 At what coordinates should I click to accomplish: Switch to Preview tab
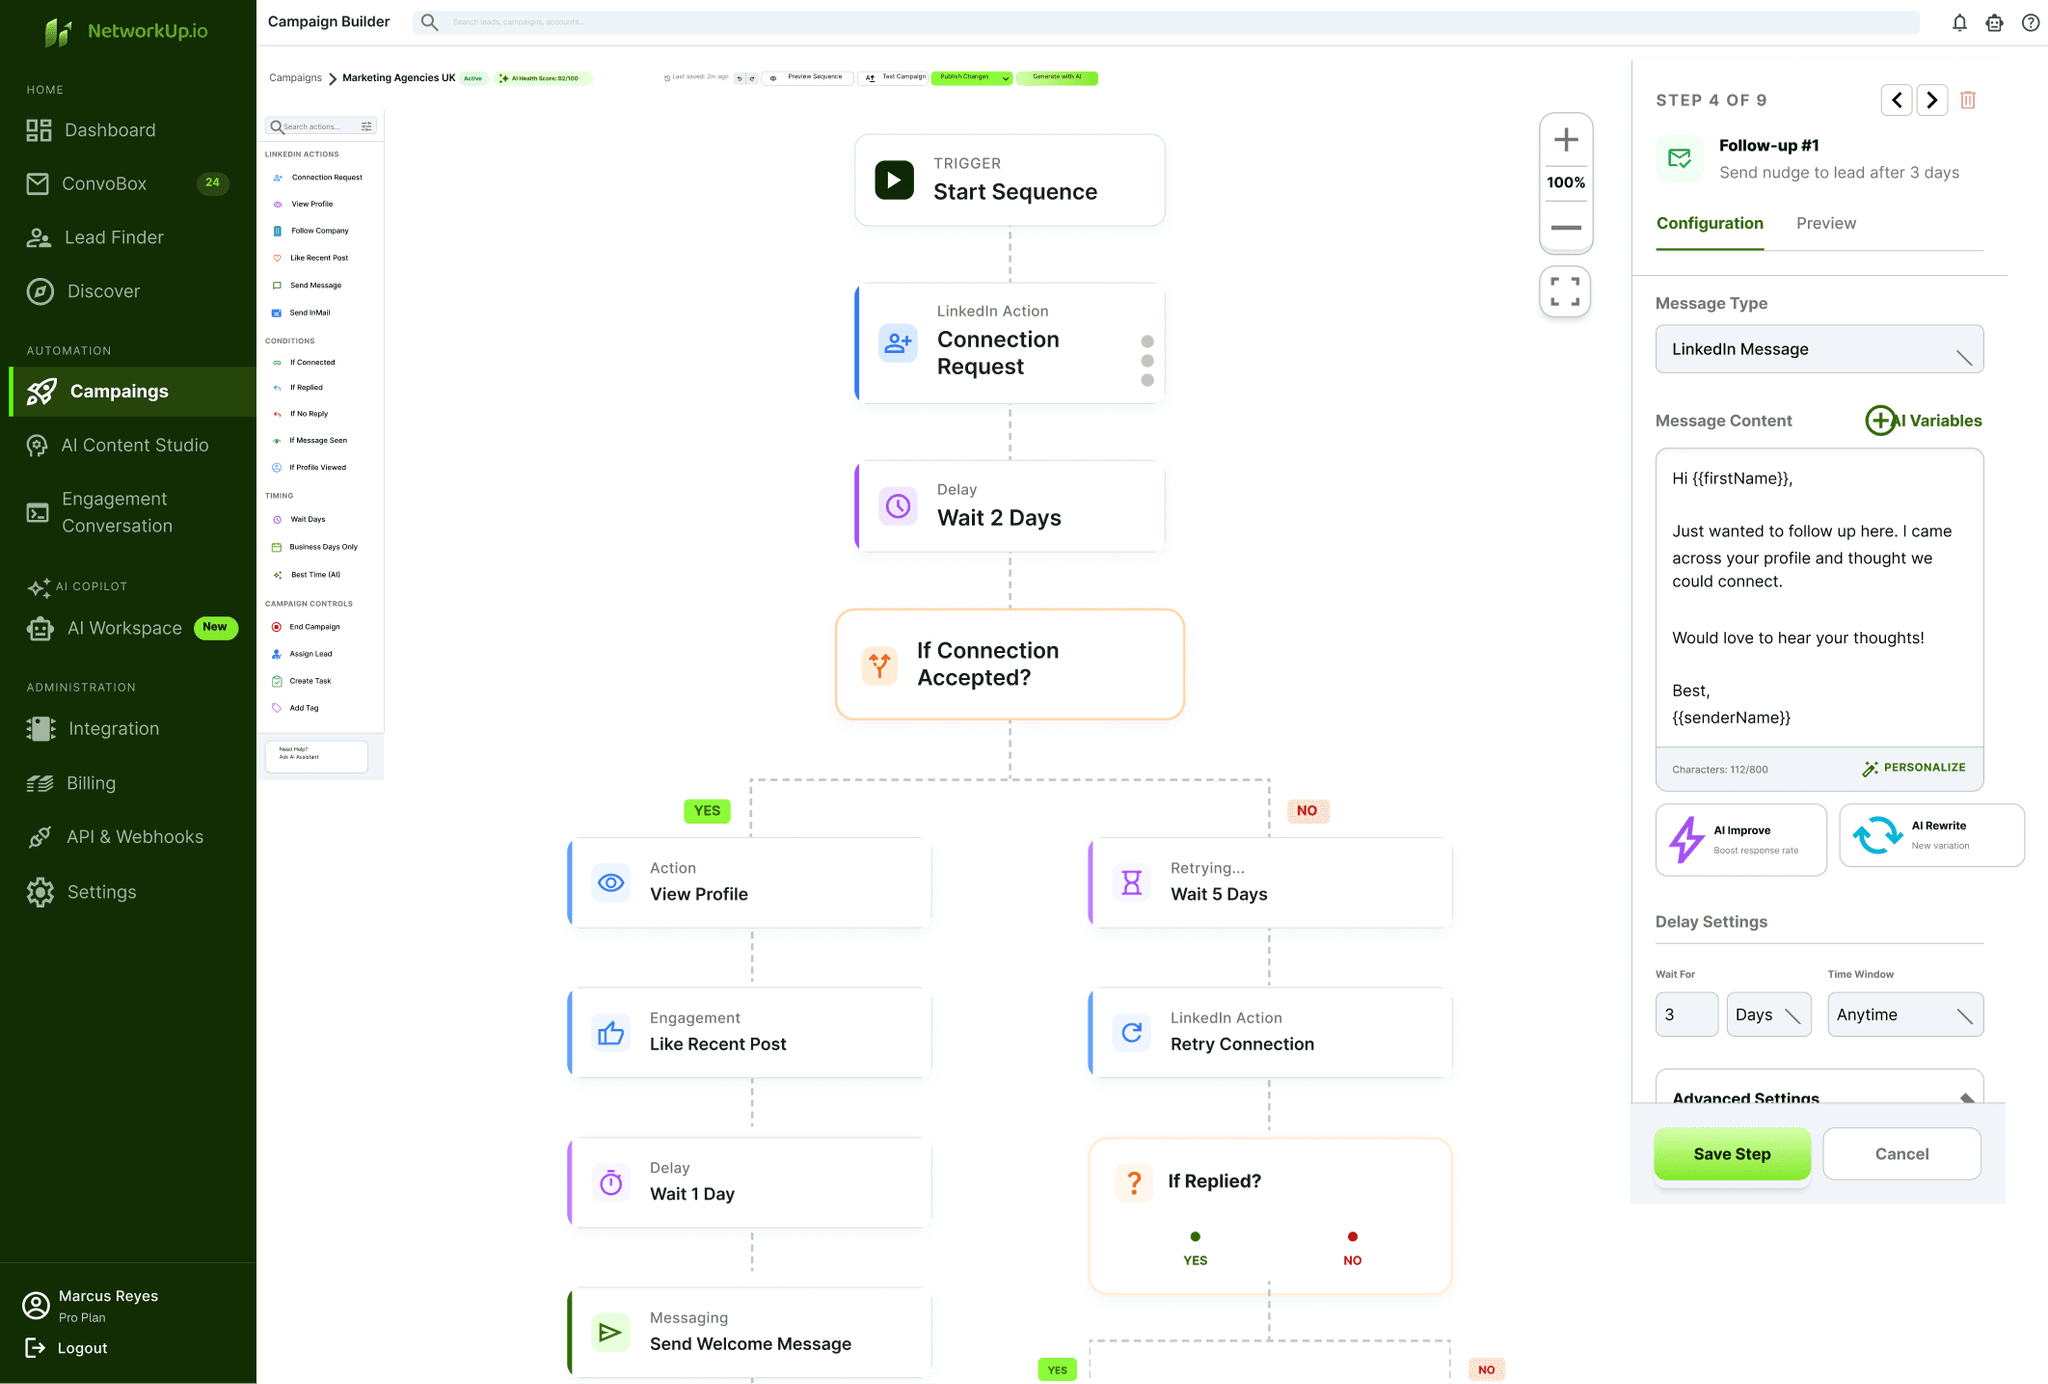1825,223
